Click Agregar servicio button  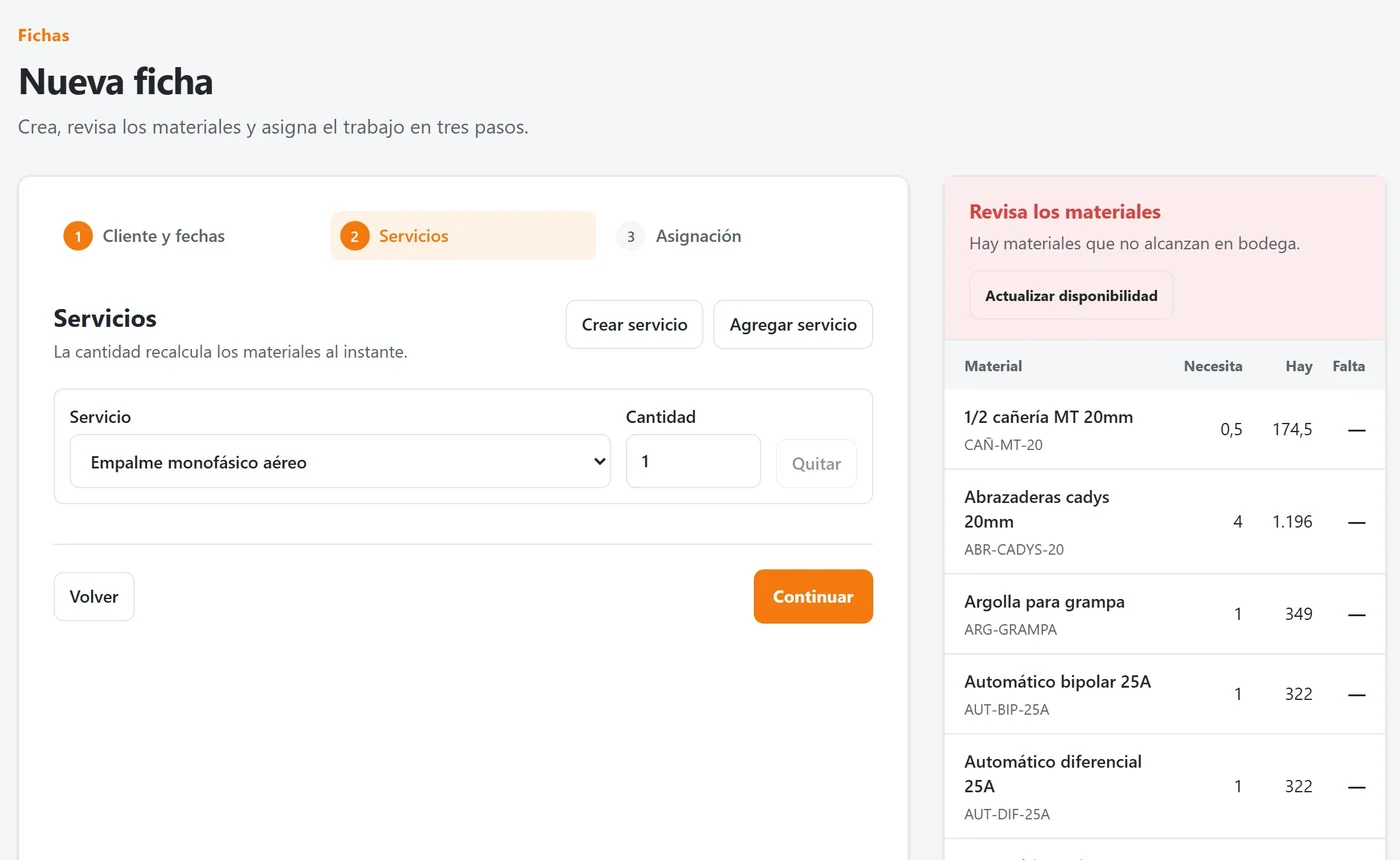[793, 325]
